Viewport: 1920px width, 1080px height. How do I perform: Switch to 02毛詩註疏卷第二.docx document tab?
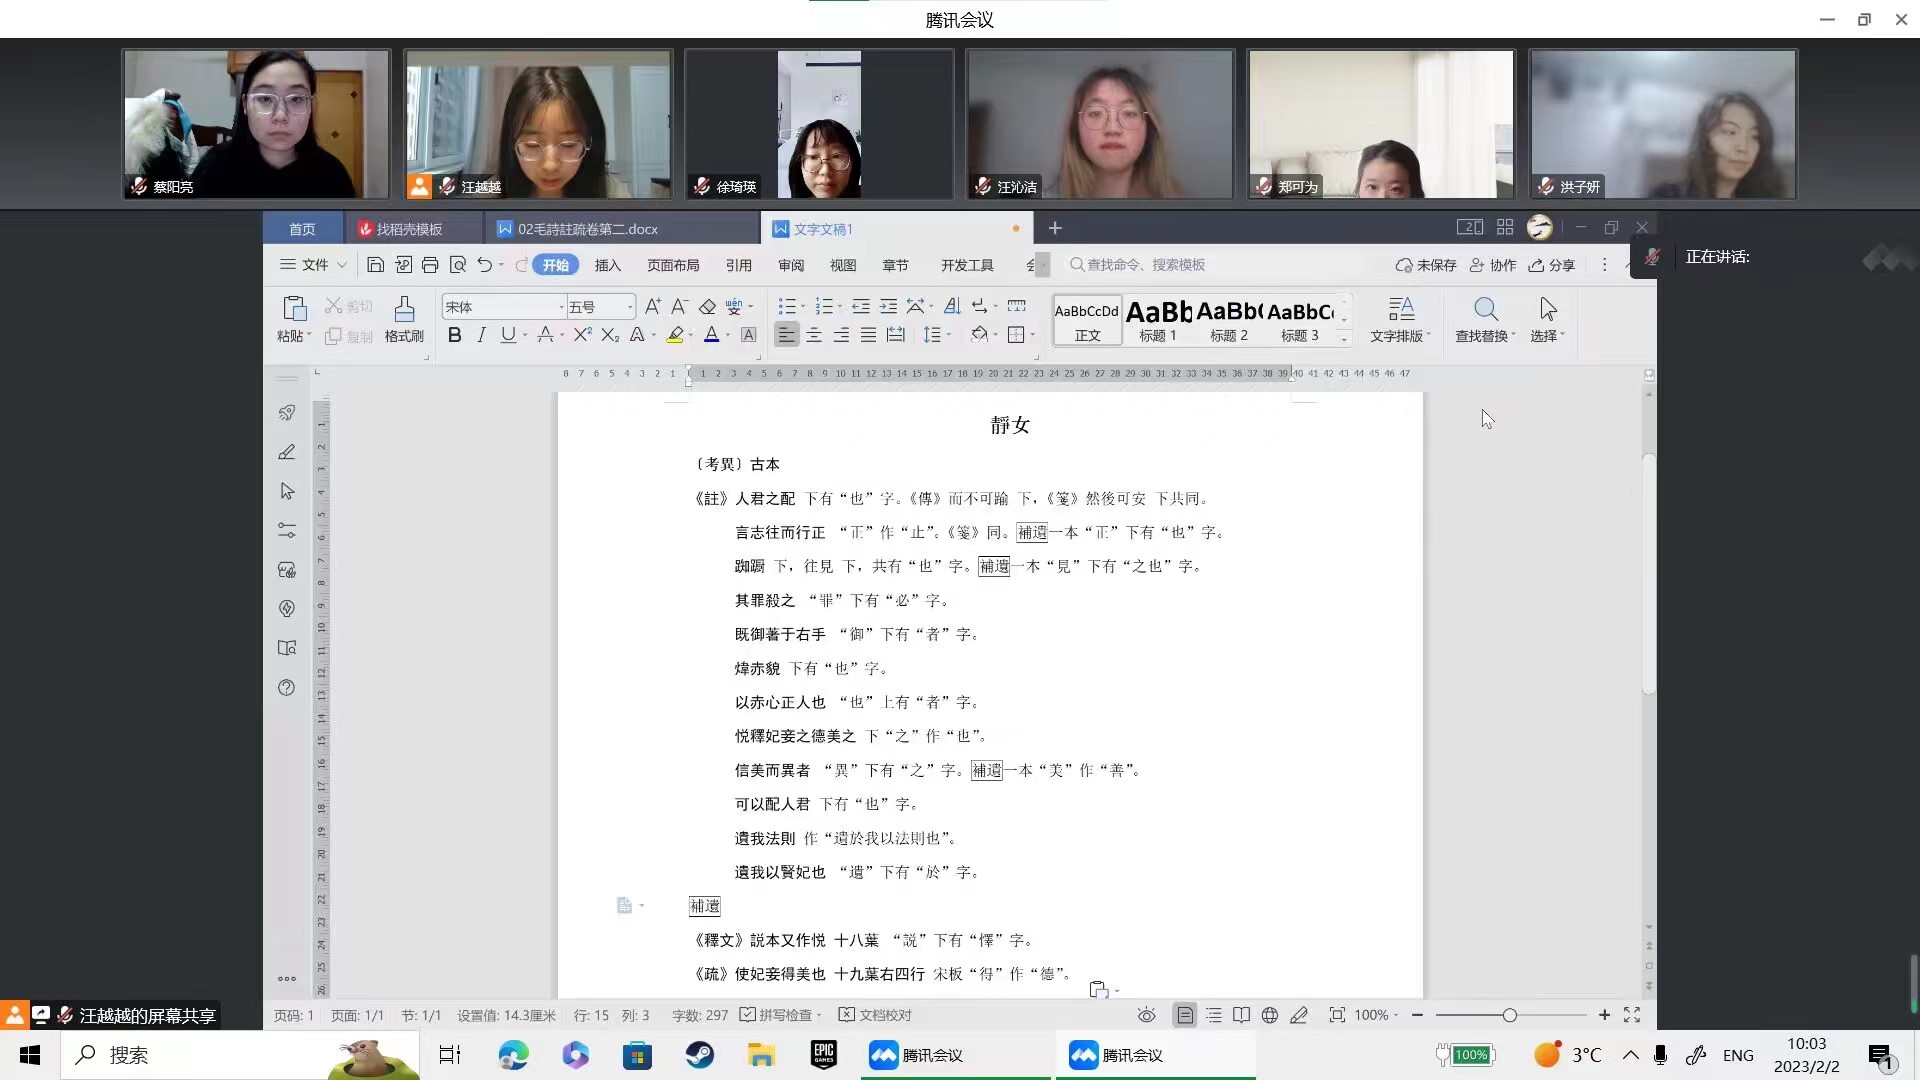tap(586, 229)
